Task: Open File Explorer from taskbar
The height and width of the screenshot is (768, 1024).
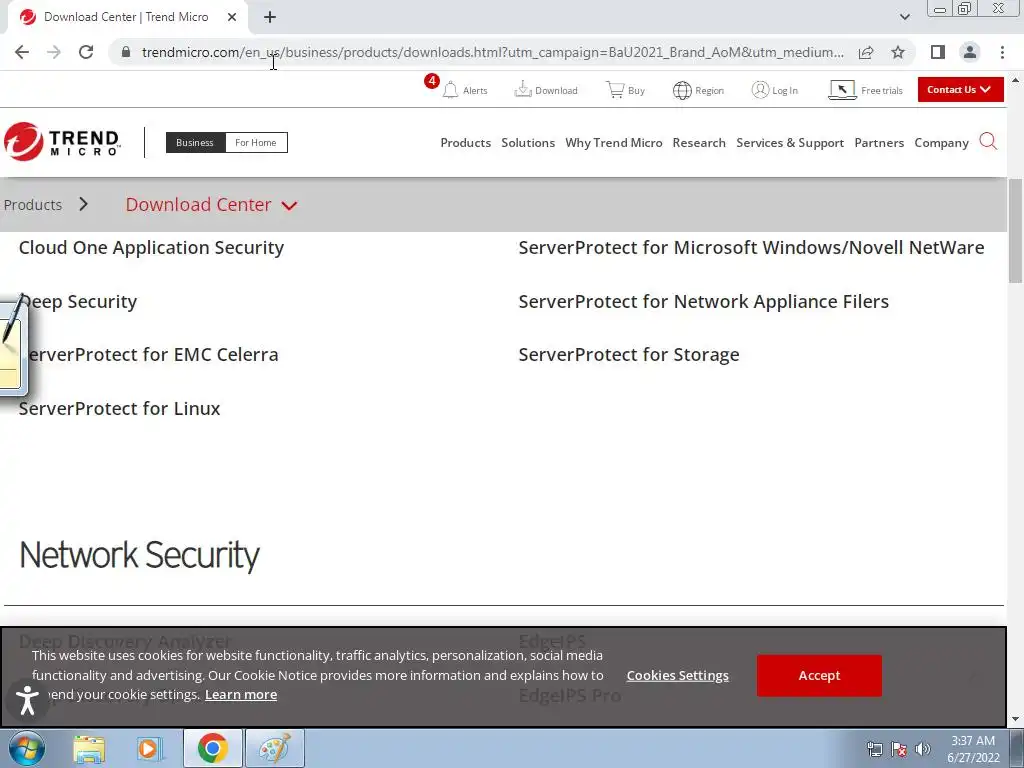Action: click(89, 749)
